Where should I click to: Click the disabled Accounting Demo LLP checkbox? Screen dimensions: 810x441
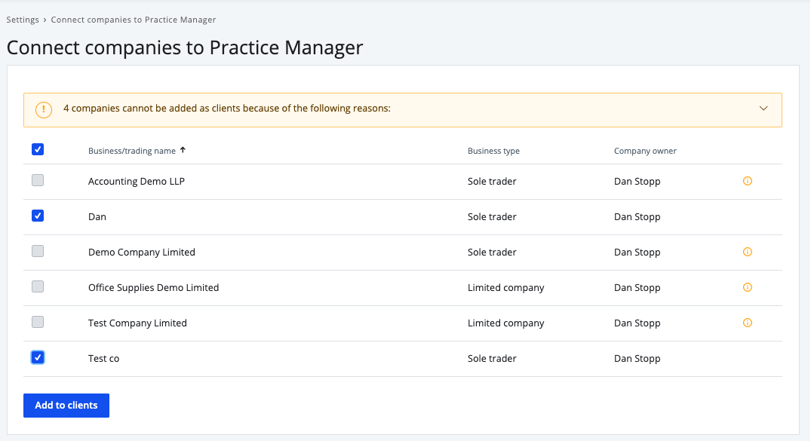click(x=38, y=180)
